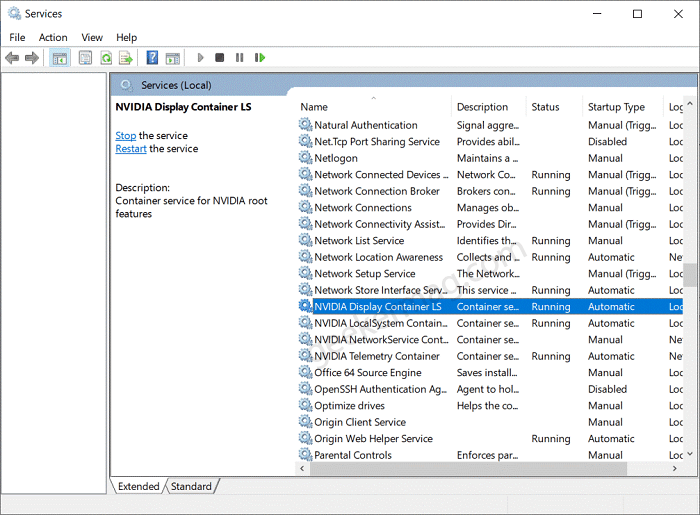Click the Pause Service toolbar icon
The height and width of the screenshot is (515, 700).
[239, 58]
